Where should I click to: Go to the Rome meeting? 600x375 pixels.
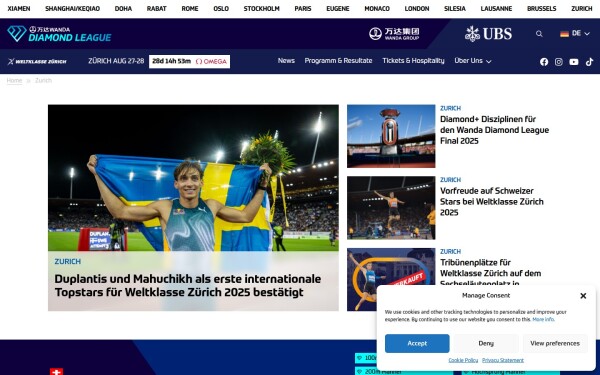click(x=190, y=8)
